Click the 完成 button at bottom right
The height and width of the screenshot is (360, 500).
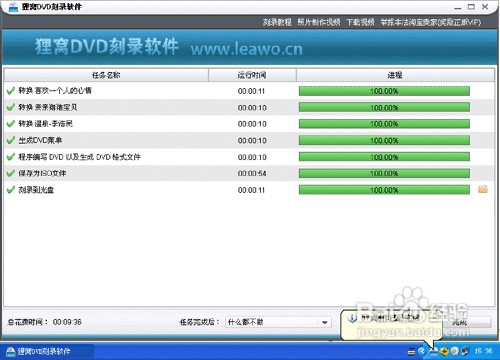[x=467, y=322]
